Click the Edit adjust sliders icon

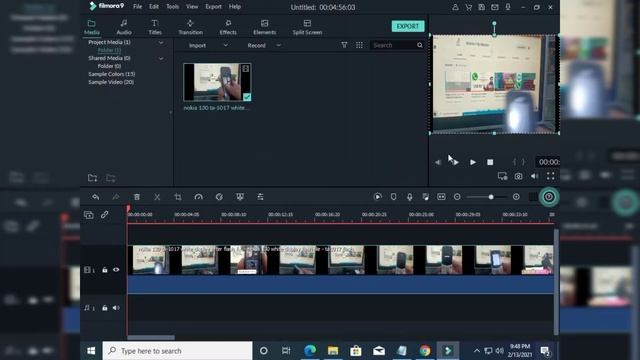coord(260,197)
